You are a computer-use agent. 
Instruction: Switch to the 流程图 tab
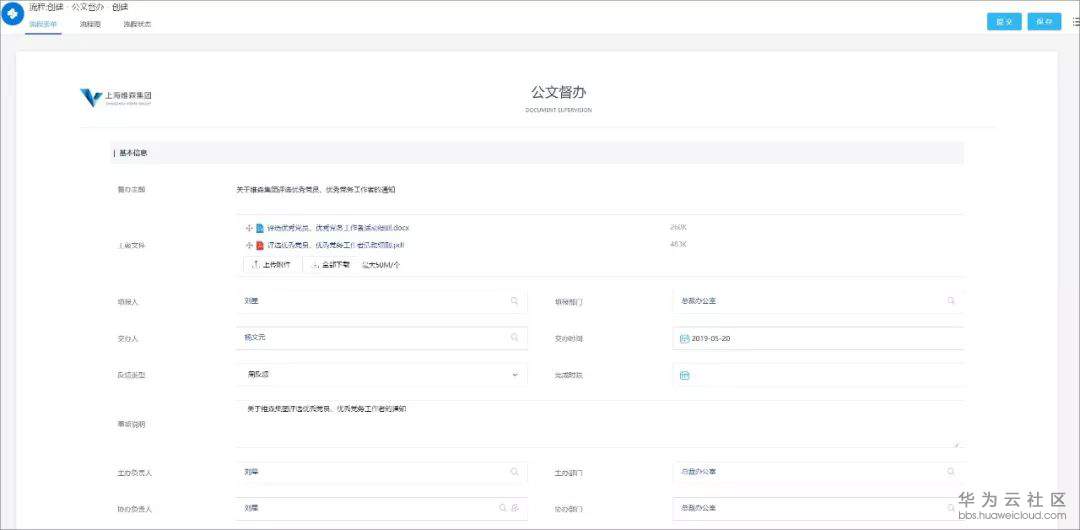click(x=90, y=24)
